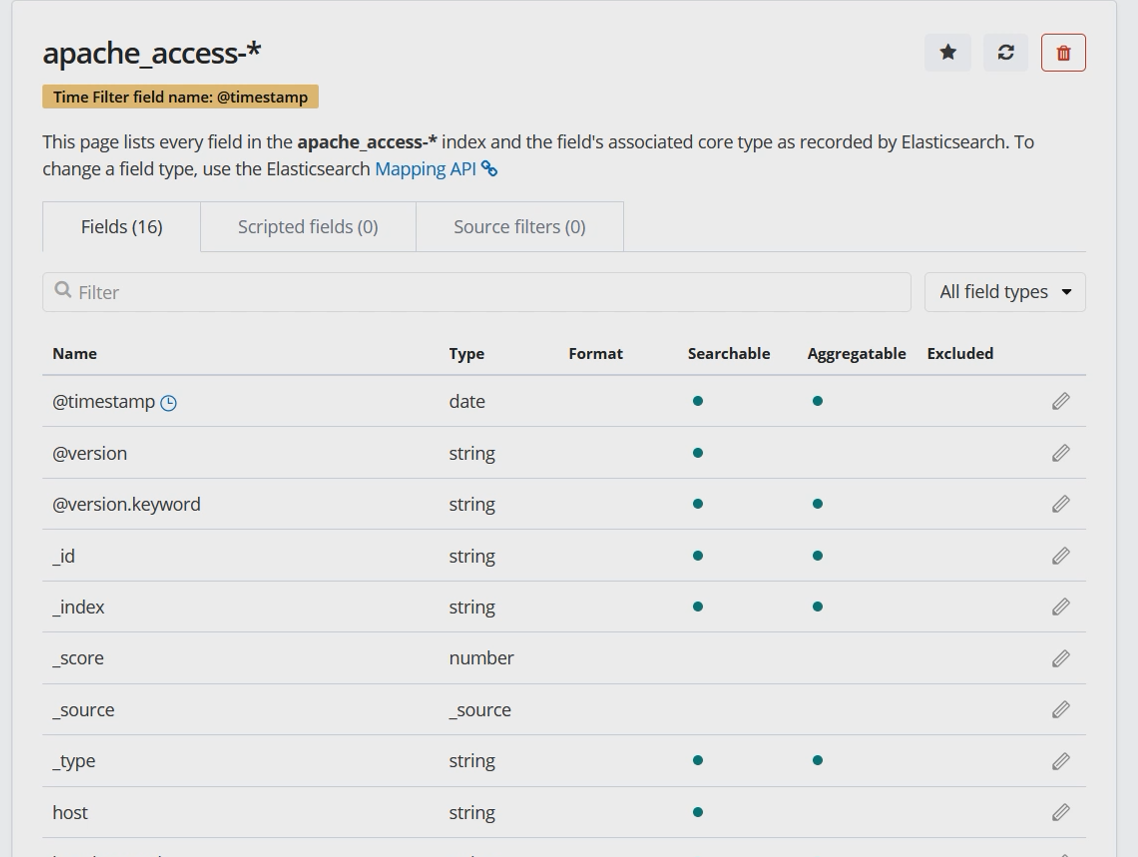
Task: Edit the _id field pencil icon
Action: (x=1061, y=556)
